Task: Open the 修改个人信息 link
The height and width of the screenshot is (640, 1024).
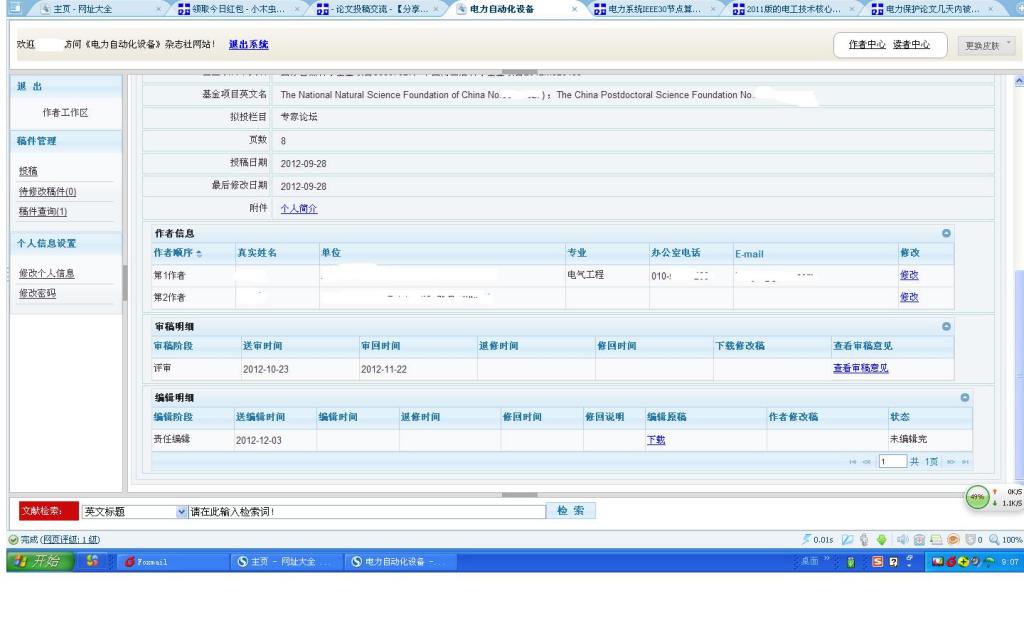Action: coord(46,274)
